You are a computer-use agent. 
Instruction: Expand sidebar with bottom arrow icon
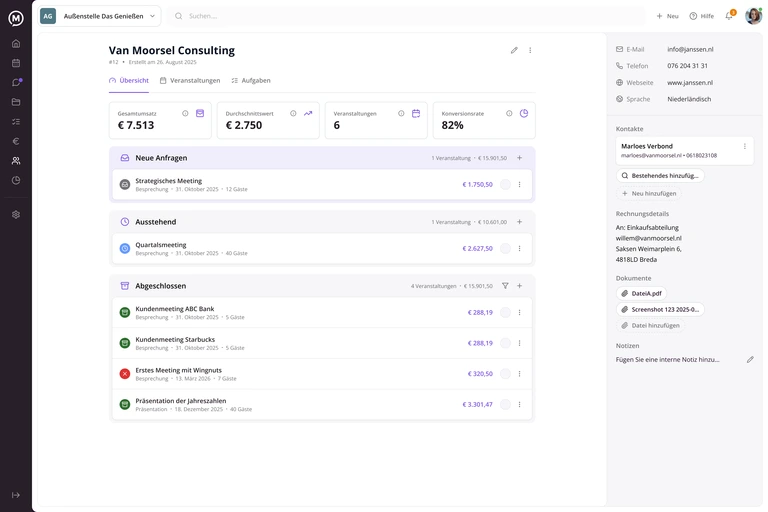click(16, 495)
